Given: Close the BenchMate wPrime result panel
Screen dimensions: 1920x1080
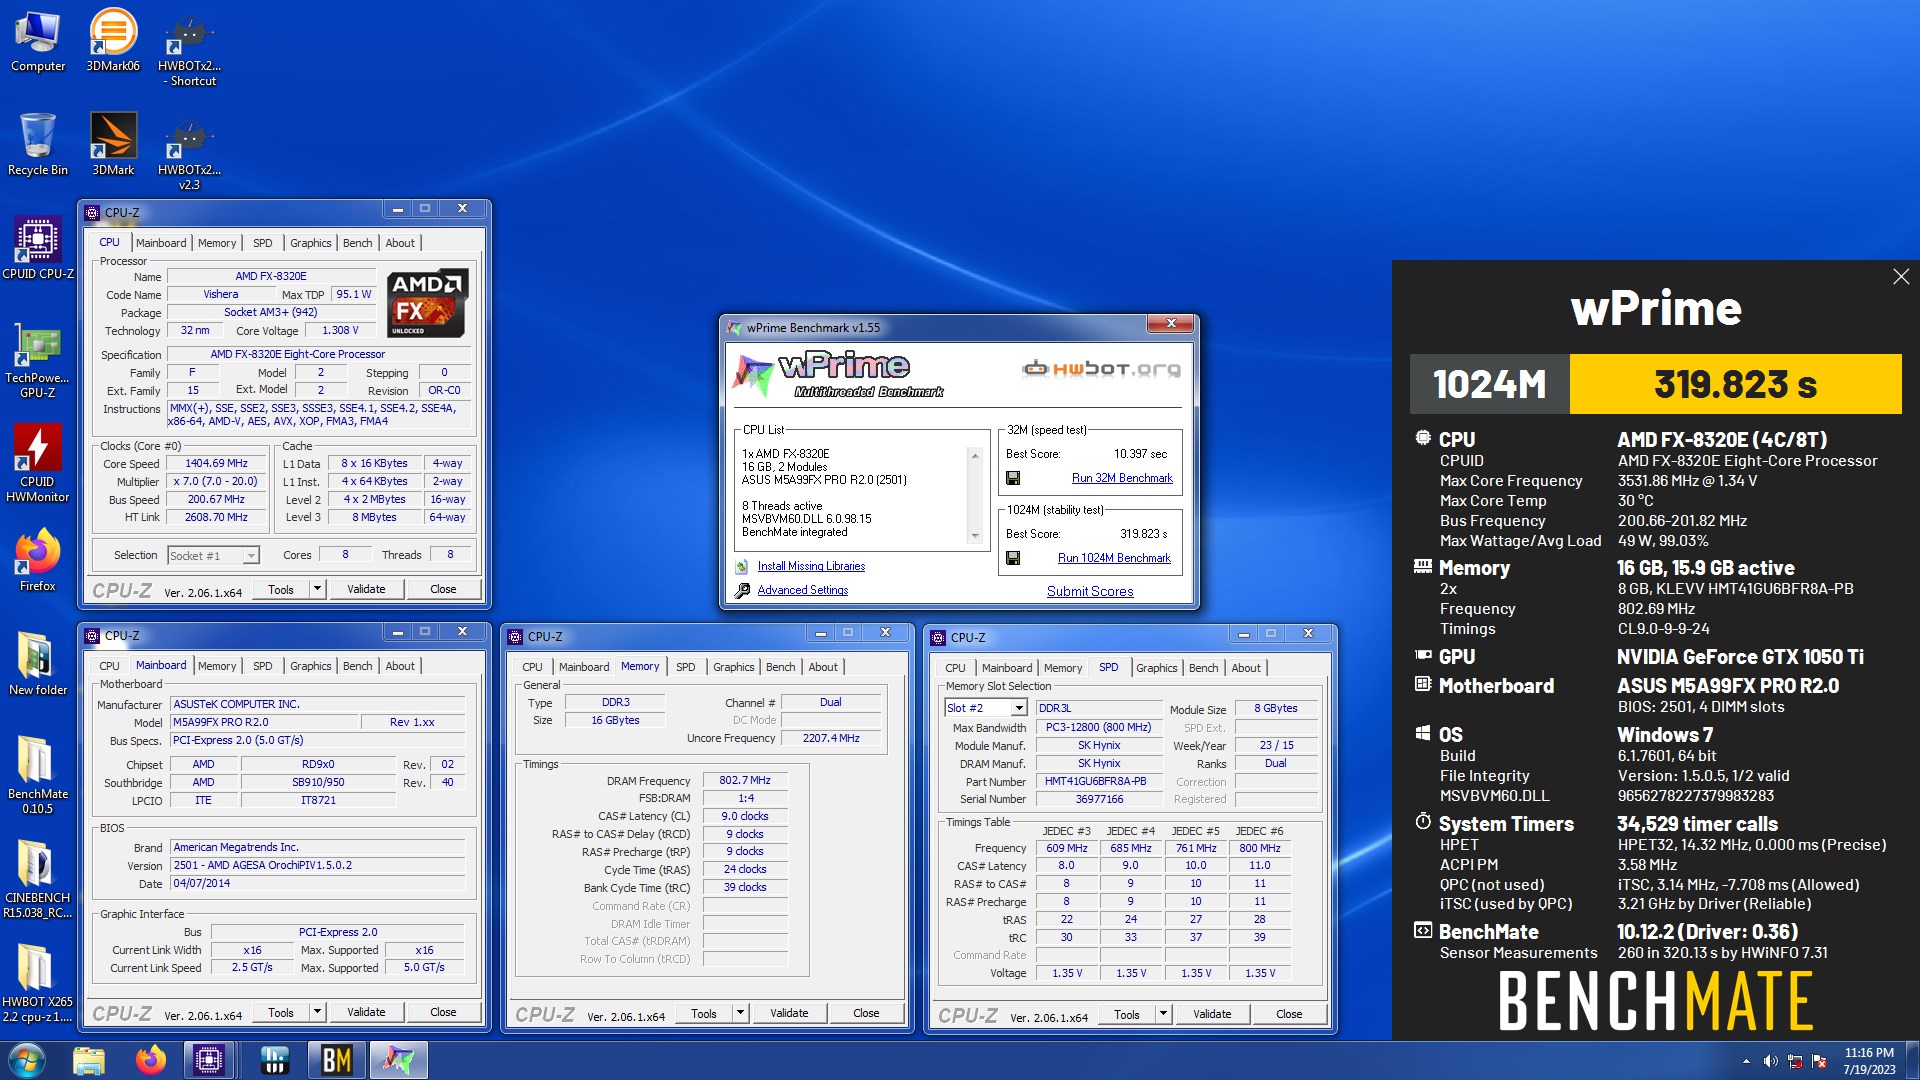Looking at the screenshot, I should coord(1901,277).
